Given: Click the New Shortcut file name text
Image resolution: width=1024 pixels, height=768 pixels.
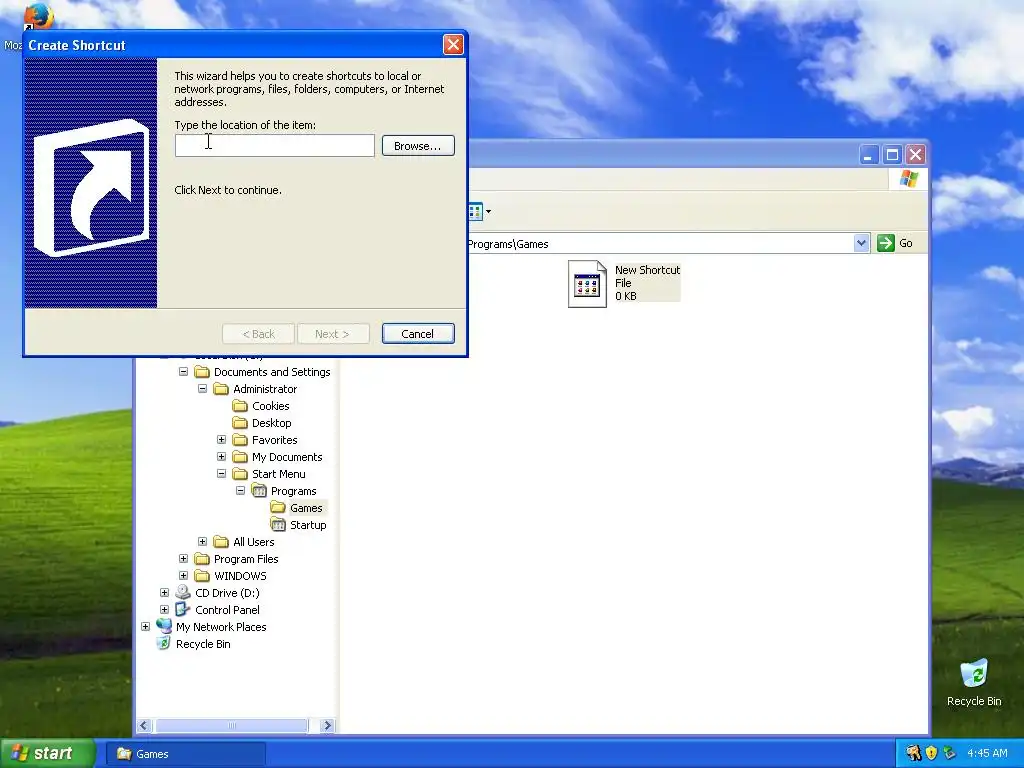Looking at the screenshot, I should tap(647, 270).
